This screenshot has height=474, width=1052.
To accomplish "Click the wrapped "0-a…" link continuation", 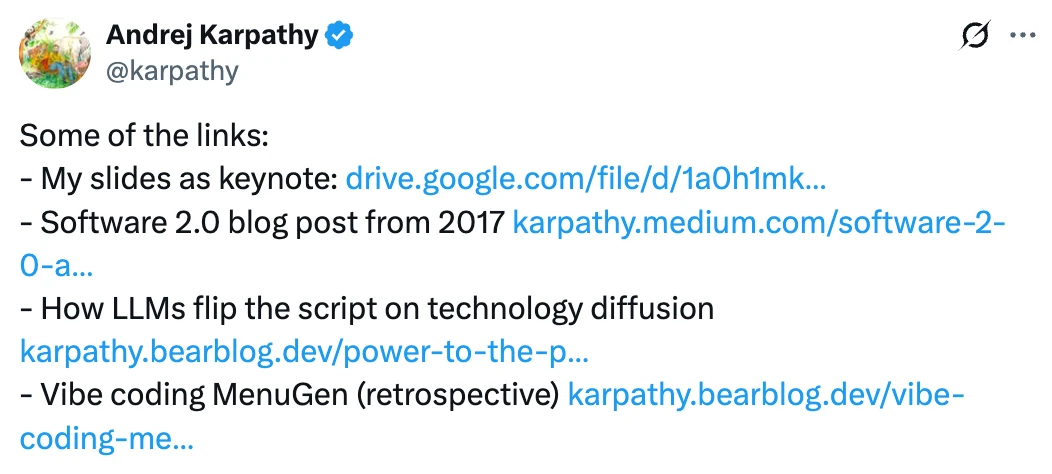I will pos(56,266).
